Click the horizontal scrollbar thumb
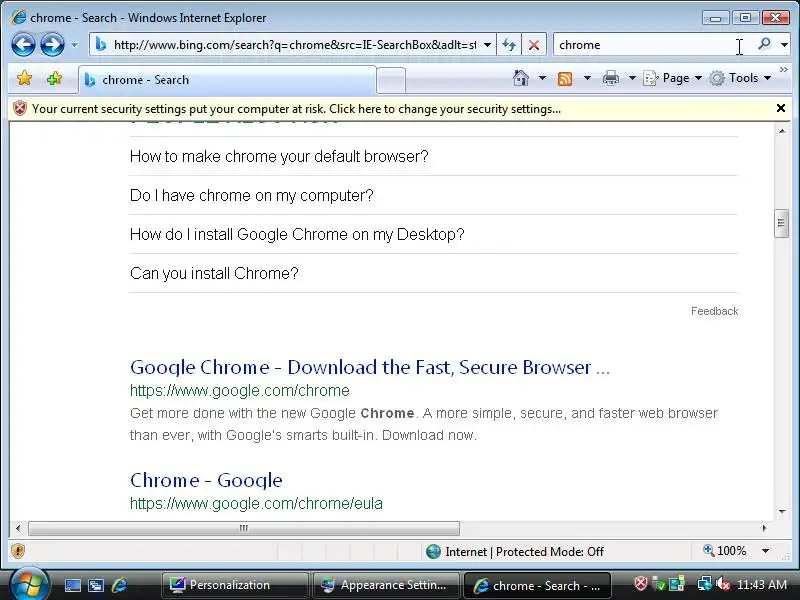800x600 pixels. click(244, 528)
